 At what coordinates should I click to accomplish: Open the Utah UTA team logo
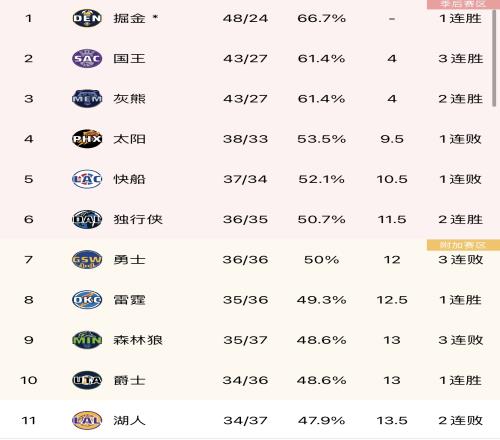87,380
